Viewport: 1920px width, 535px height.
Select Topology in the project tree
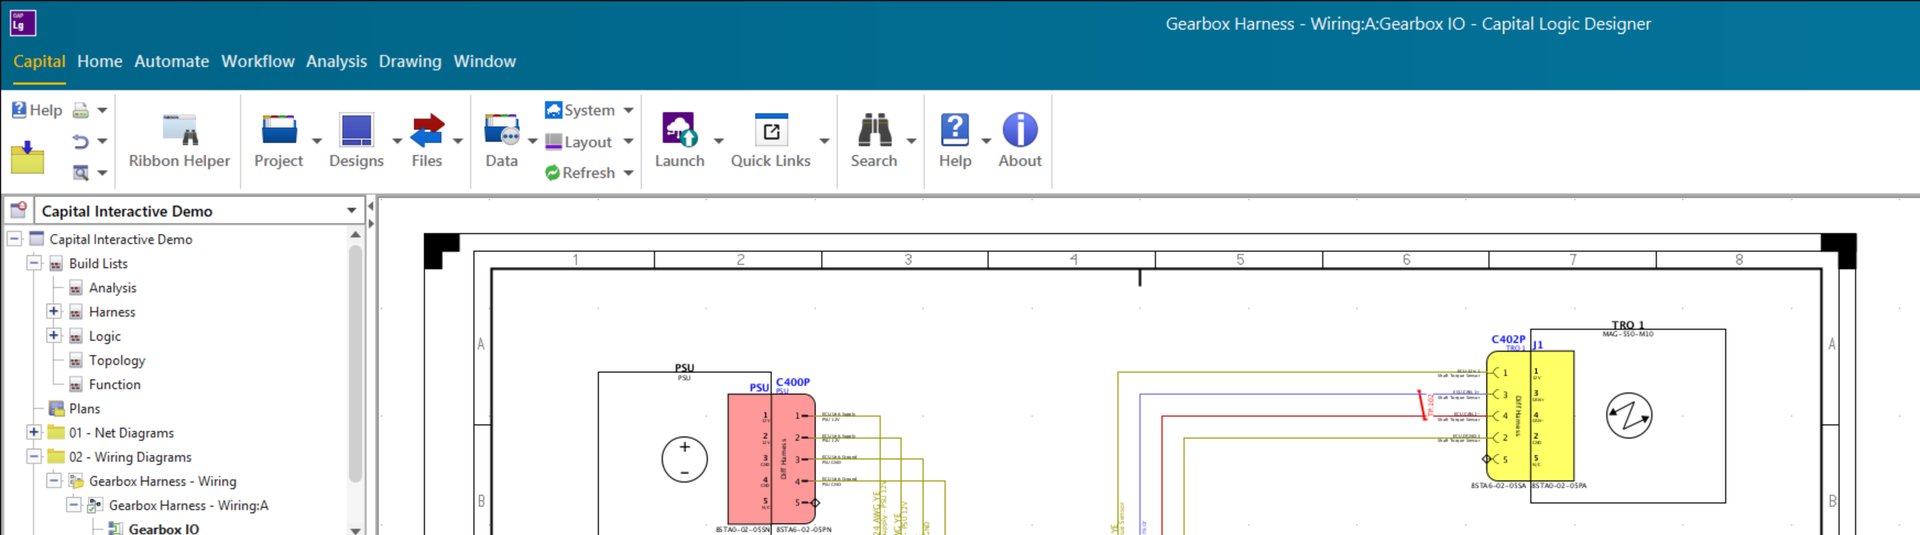point(116,360)
